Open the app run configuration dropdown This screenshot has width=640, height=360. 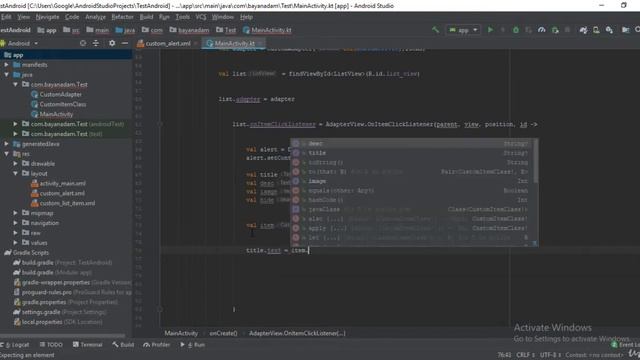click(463, 30)
